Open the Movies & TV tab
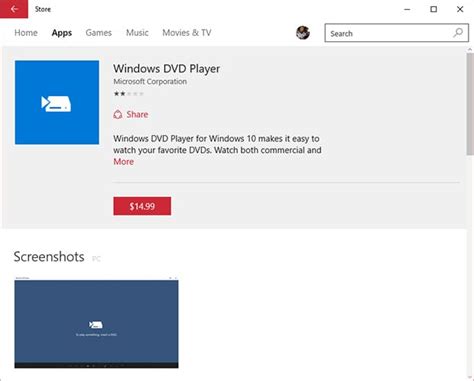 coord(187,33)
